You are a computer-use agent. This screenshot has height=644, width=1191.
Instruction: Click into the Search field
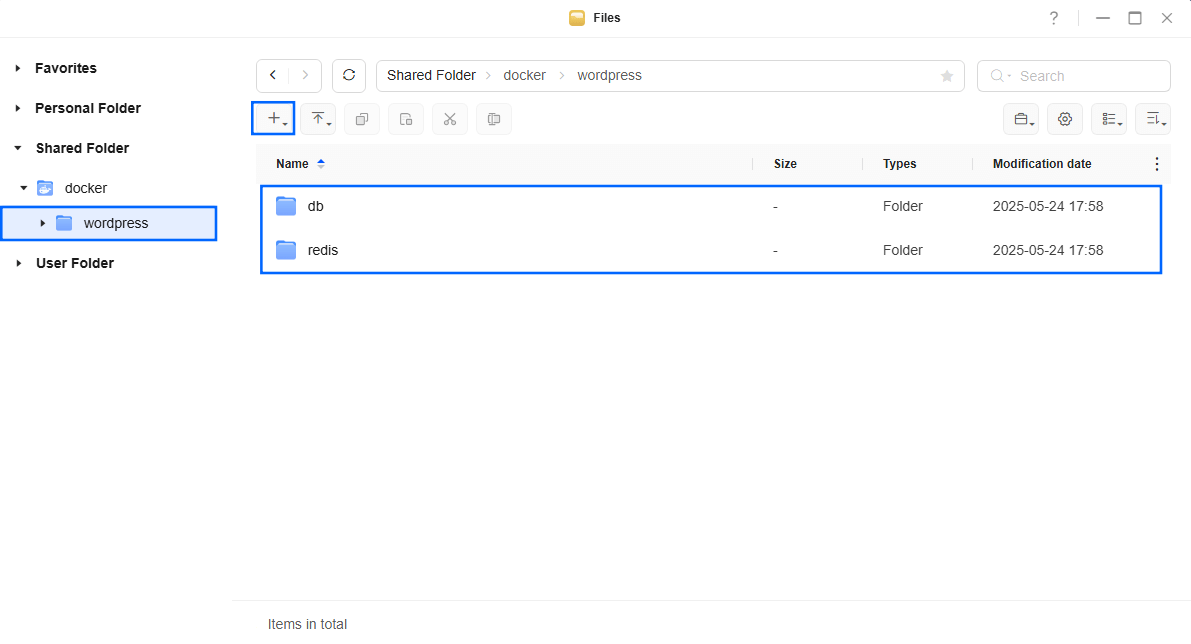[x=1073, y=76]
